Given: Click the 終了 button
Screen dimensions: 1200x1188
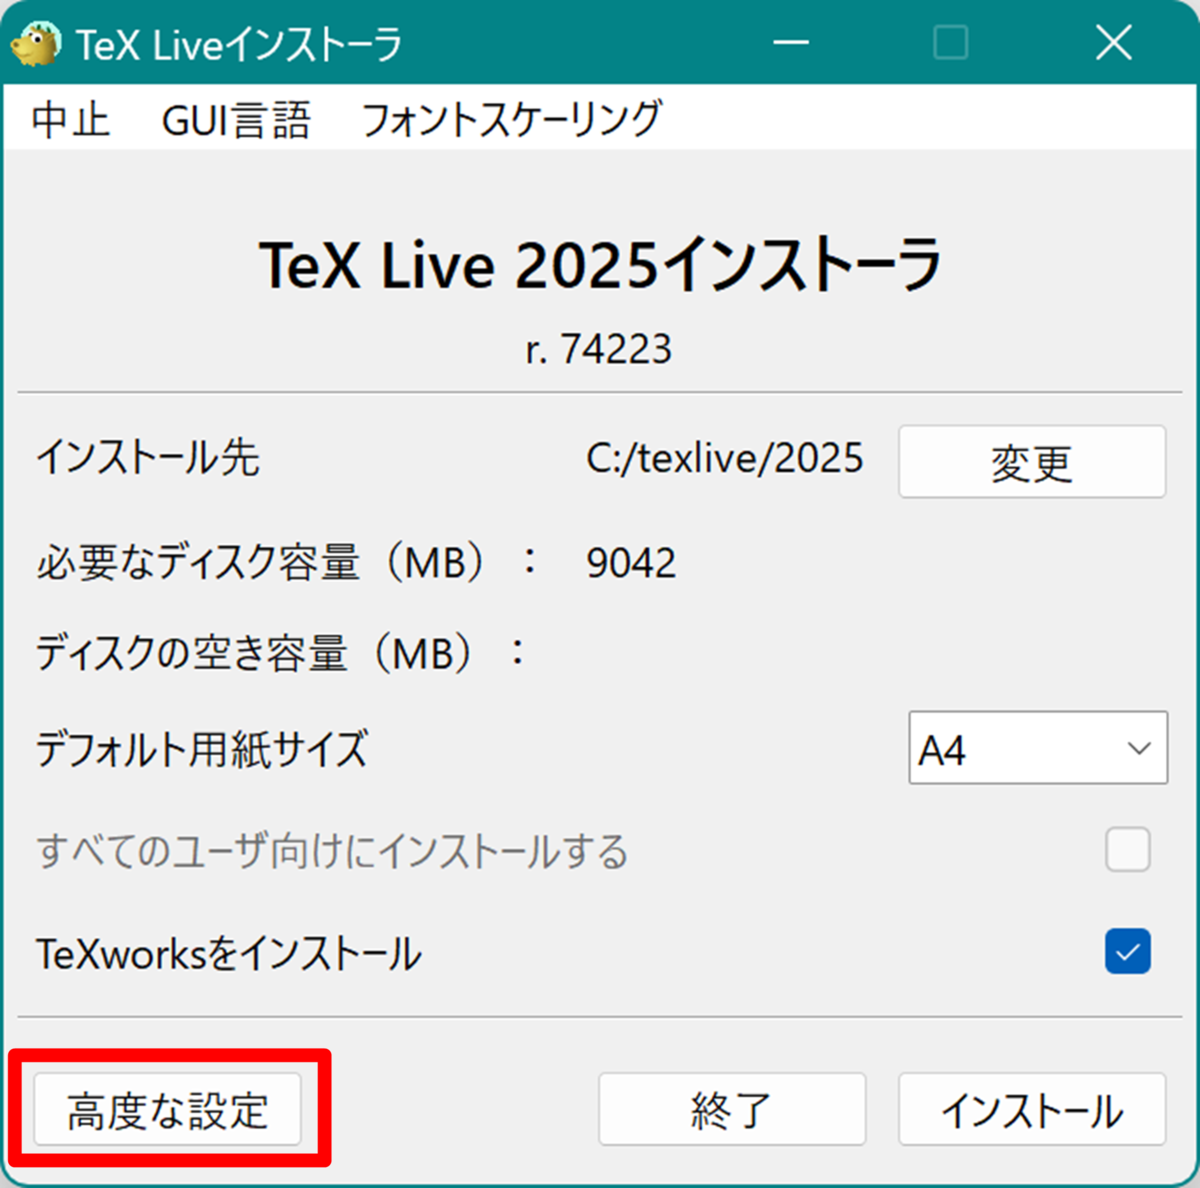Looking at the screenshot, I should point(732,1110).
